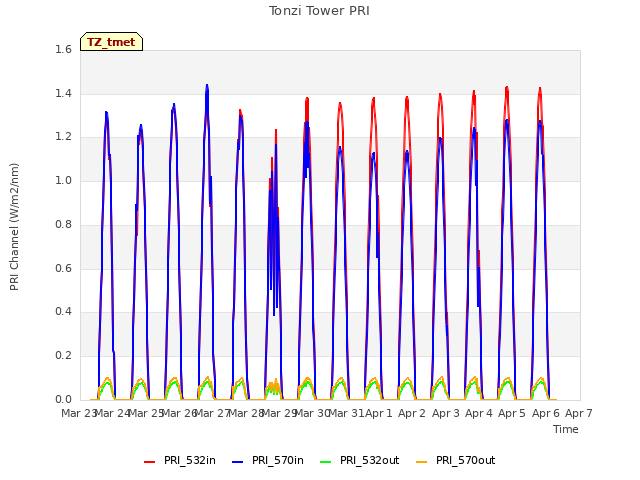Toggle the PRI_532out legend entry

360,460
